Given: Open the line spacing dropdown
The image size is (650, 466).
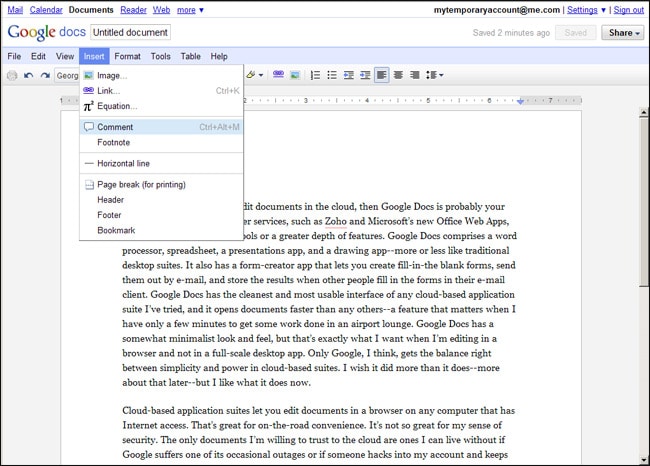Looking at the screenshot, I should pos(434,75).
